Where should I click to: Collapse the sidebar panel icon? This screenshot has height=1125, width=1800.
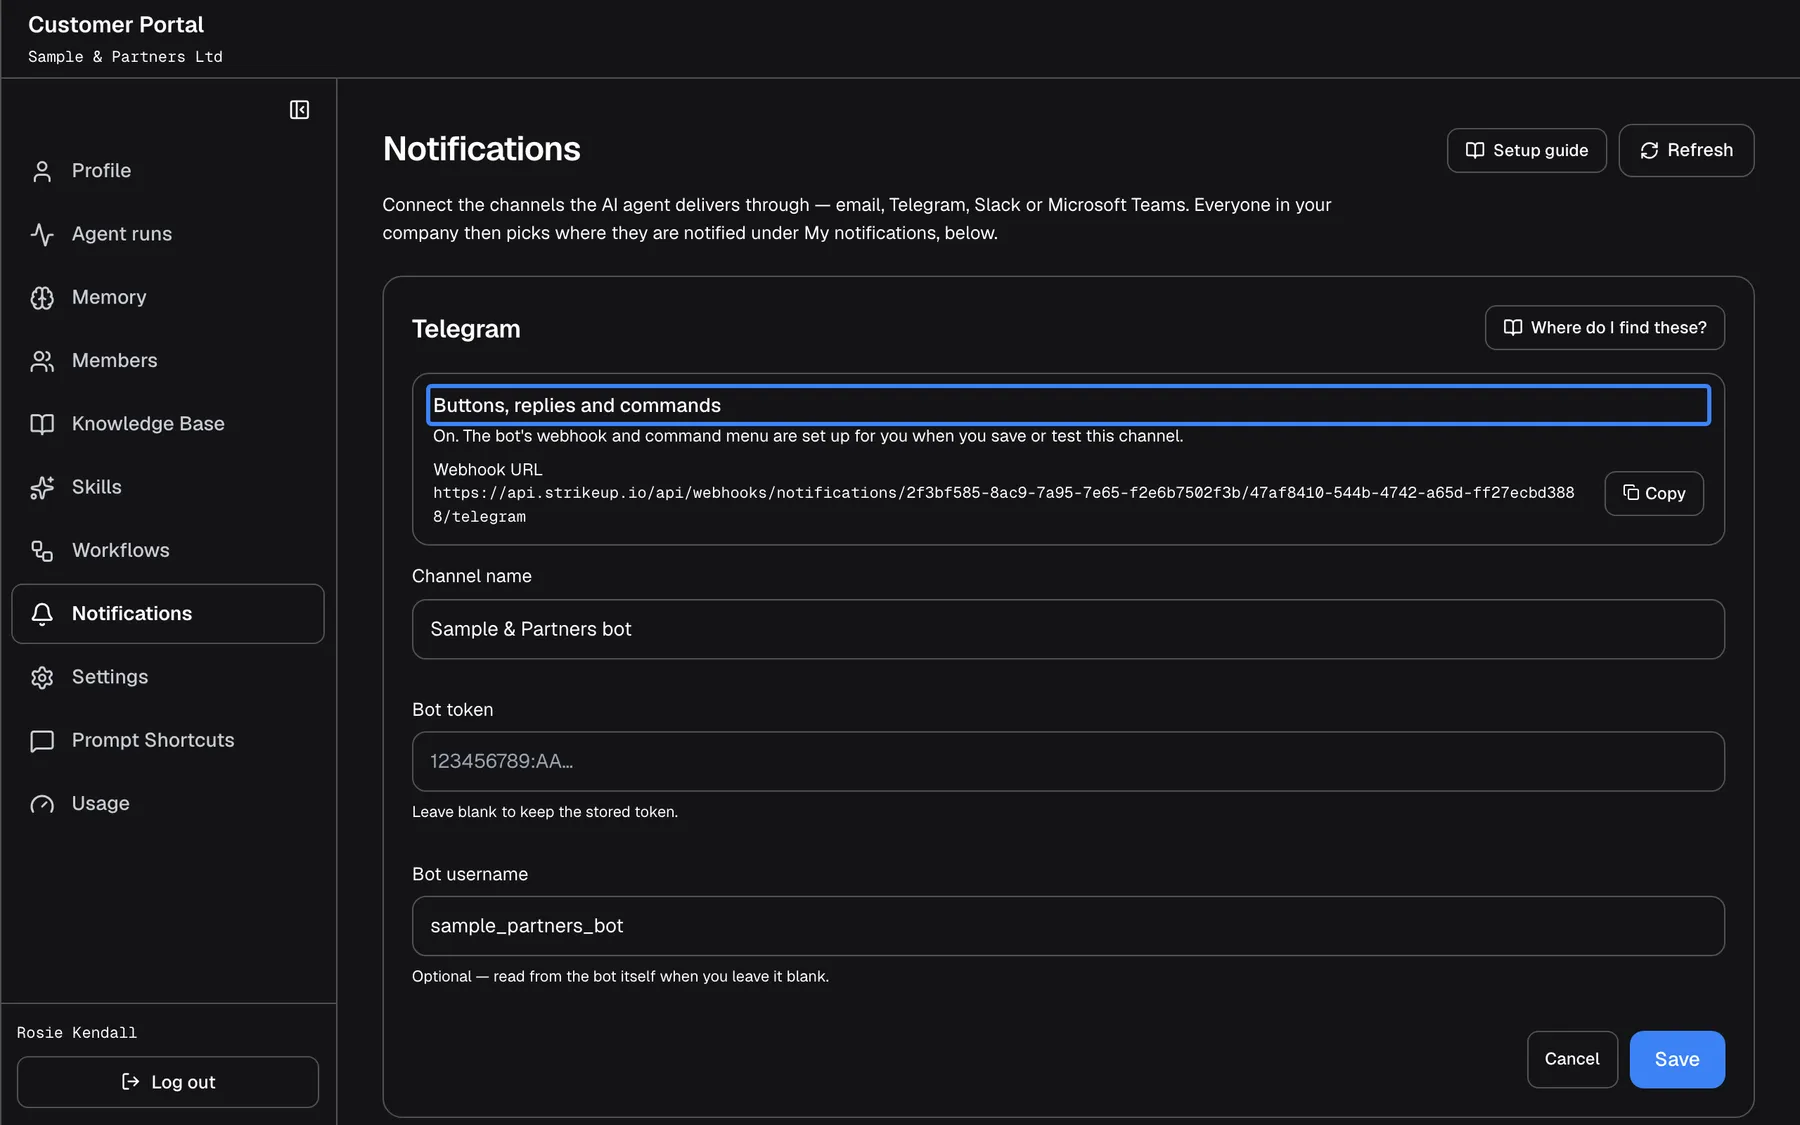click(299, 110)
